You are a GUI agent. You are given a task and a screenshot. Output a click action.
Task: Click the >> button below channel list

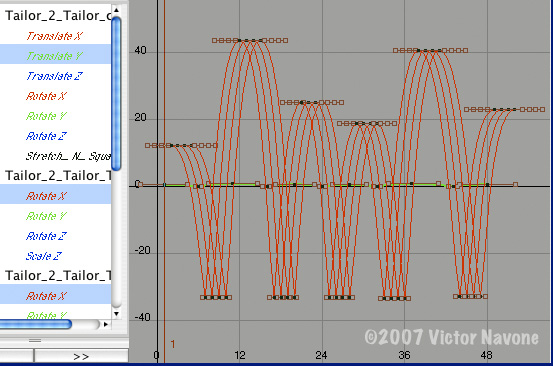[x=81, y=356]
